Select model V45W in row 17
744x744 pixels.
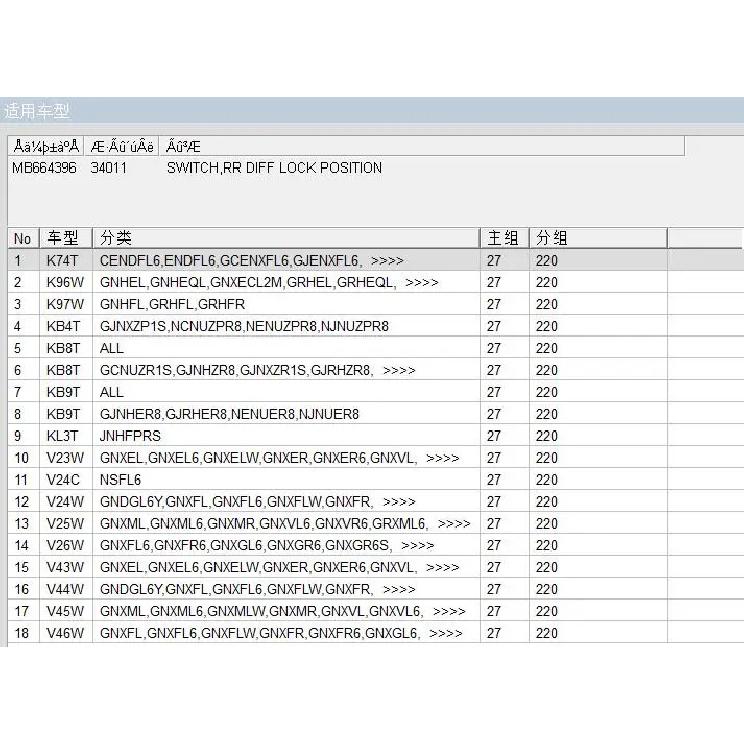point(65,611)
